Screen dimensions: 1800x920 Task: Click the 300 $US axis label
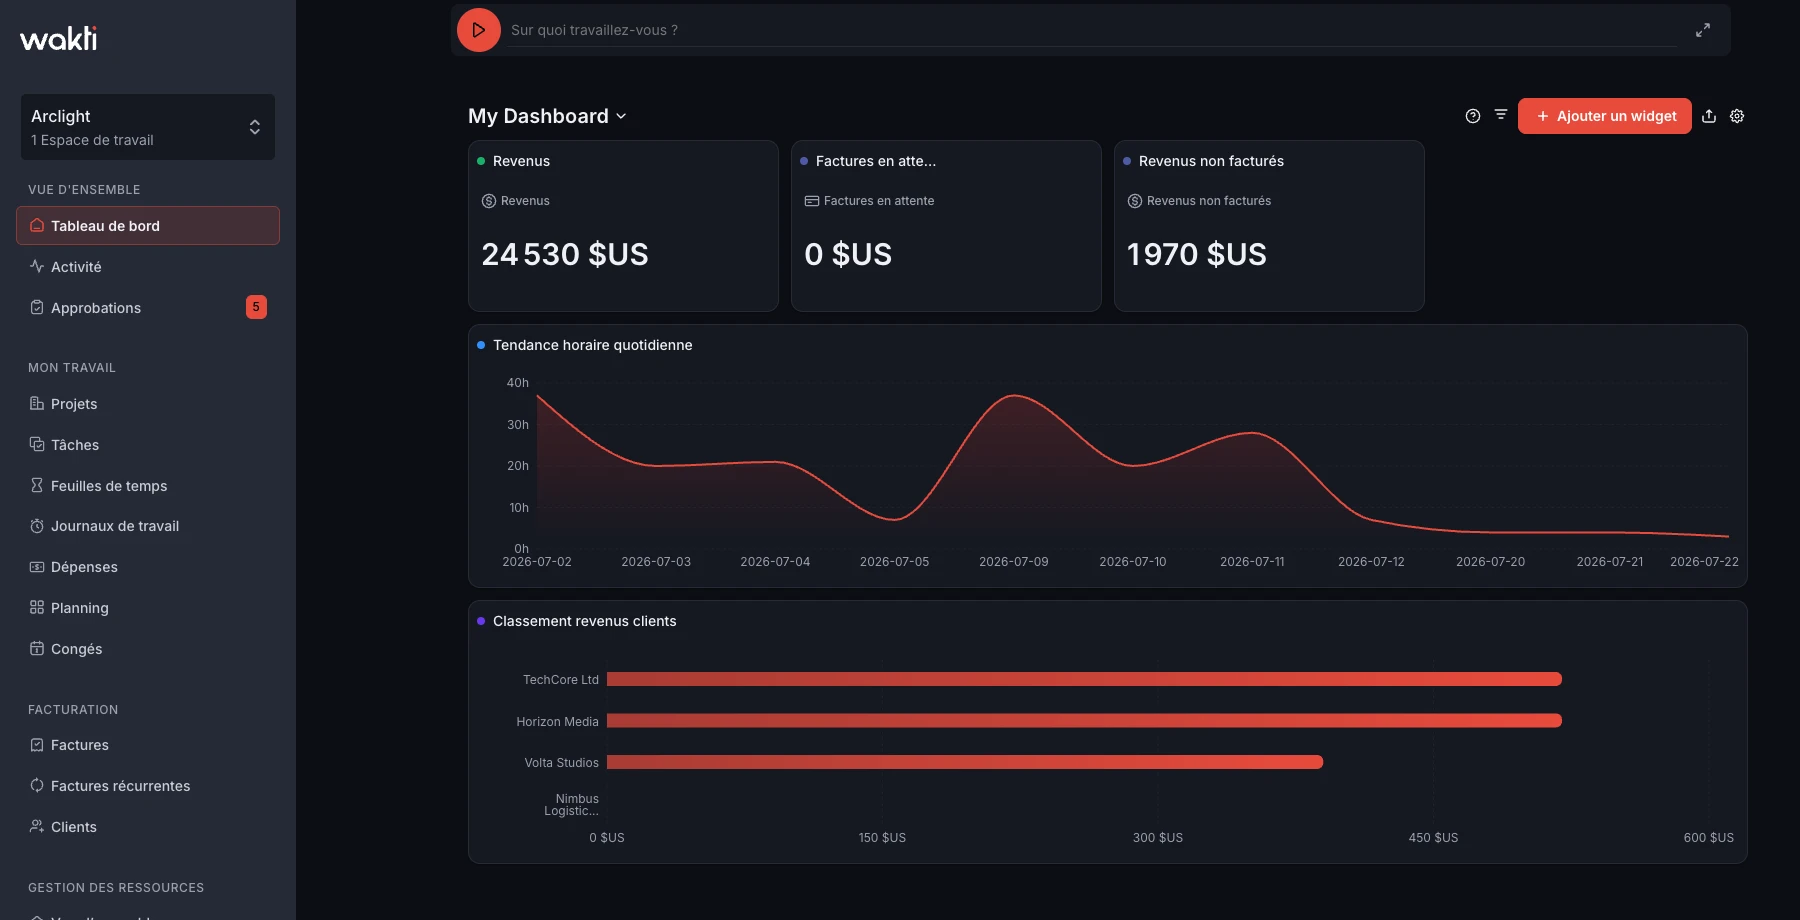(1158, 838)
